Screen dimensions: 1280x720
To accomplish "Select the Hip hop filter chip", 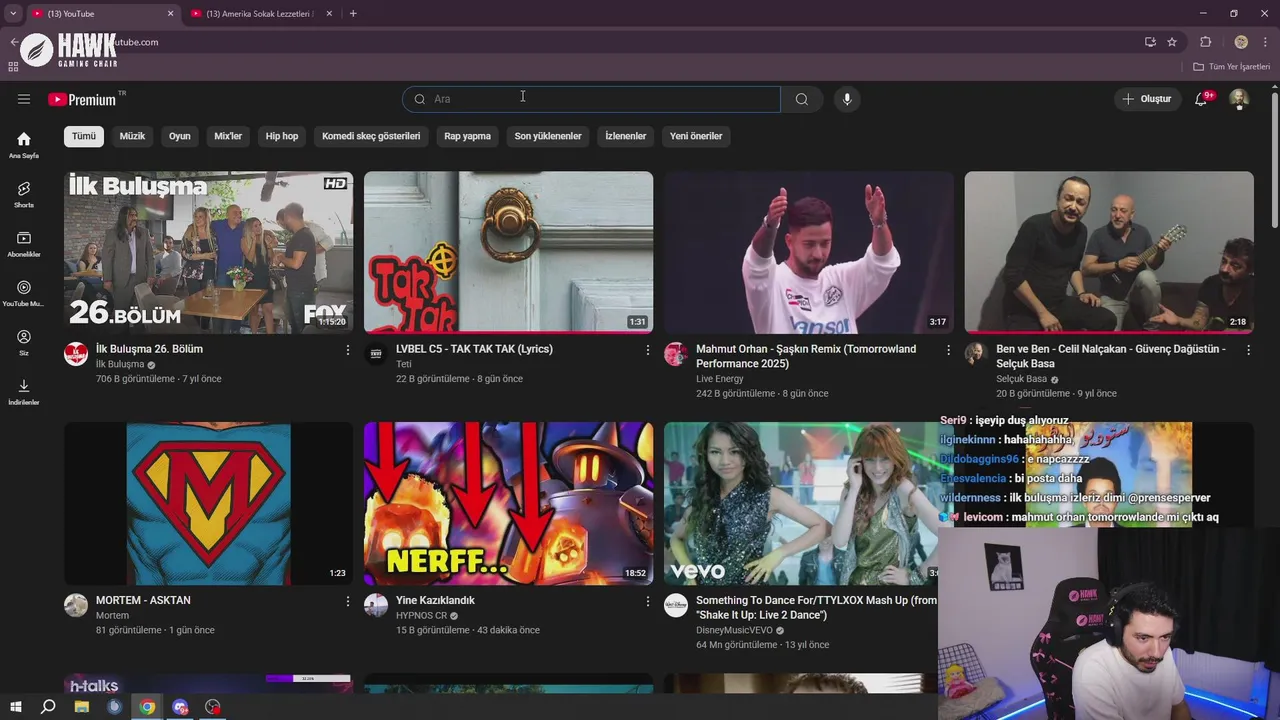I will tap(282, 136).
